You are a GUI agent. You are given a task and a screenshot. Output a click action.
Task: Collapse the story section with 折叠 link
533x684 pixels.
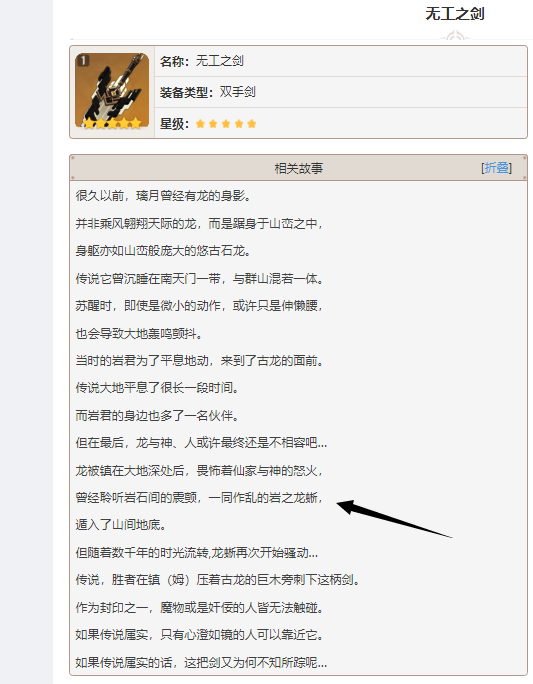point(497,168)
